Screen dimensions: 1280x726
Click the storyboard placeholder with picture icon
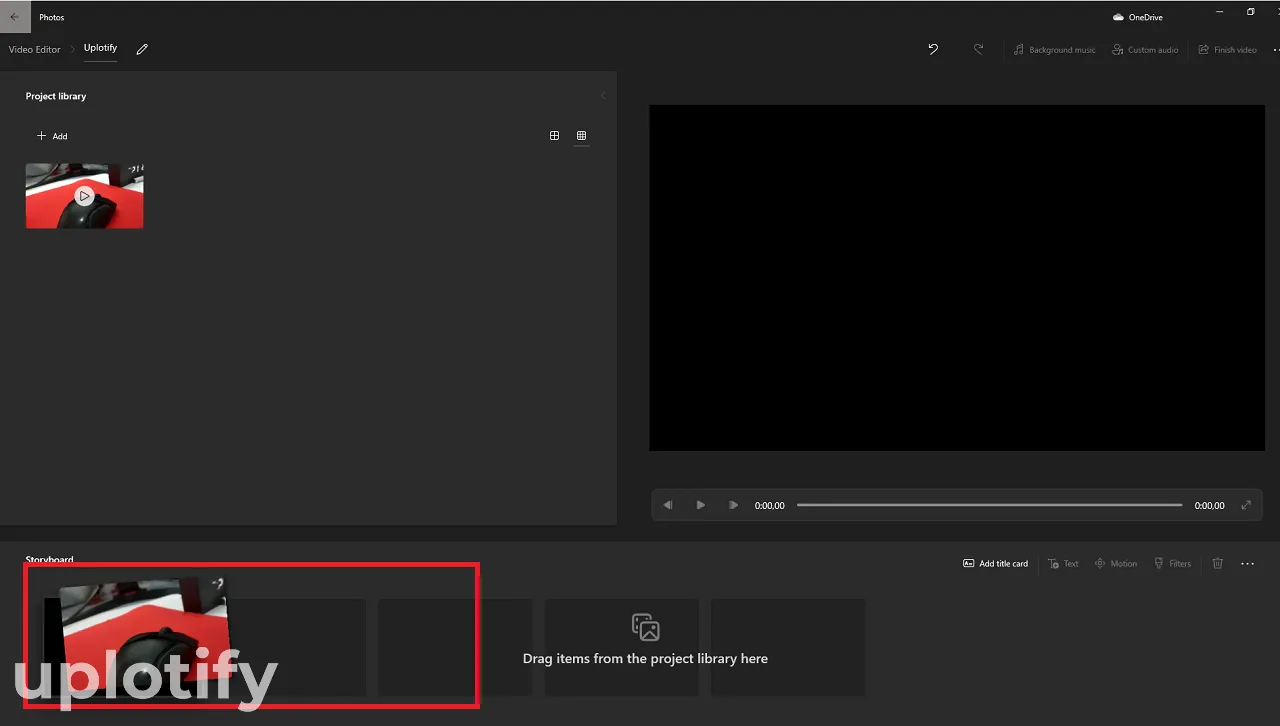621,647
